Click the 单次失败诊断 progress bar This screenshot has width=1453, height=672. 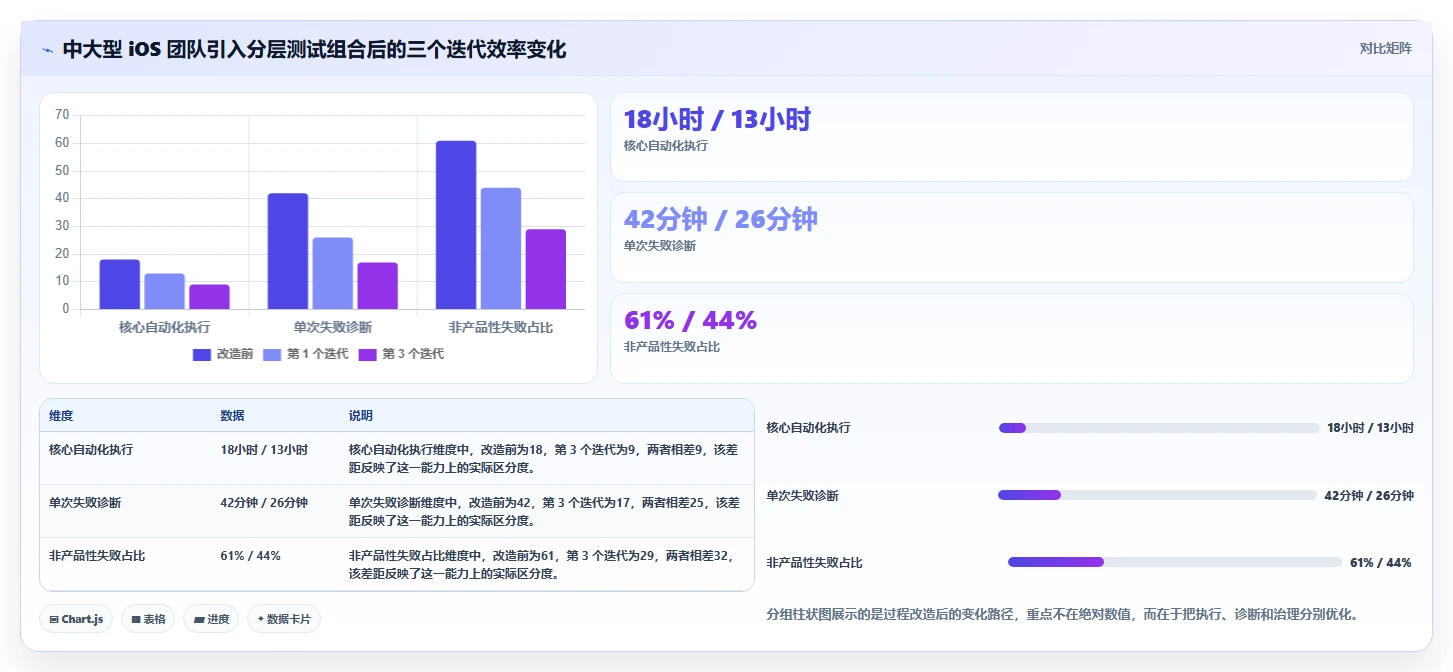pyautogui.click(x=1157, y=495)
